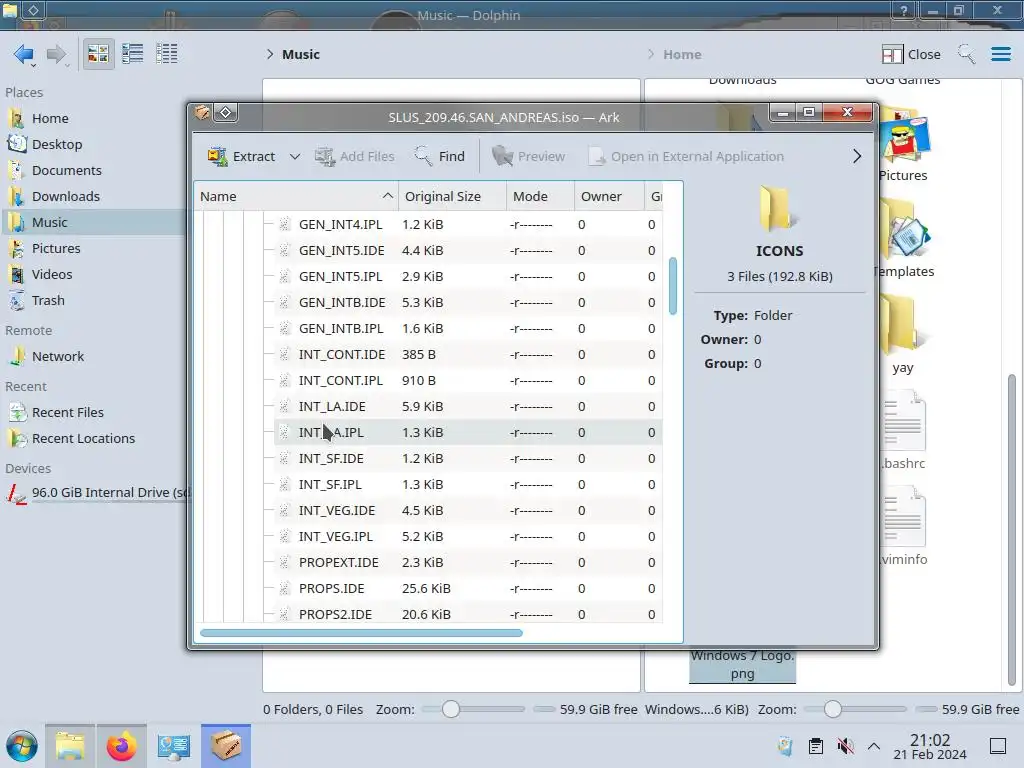Select the GEN_INTB.IPL file row
Screen dimensions: 1024x768
pyautogui.click(x=468, y=328)
